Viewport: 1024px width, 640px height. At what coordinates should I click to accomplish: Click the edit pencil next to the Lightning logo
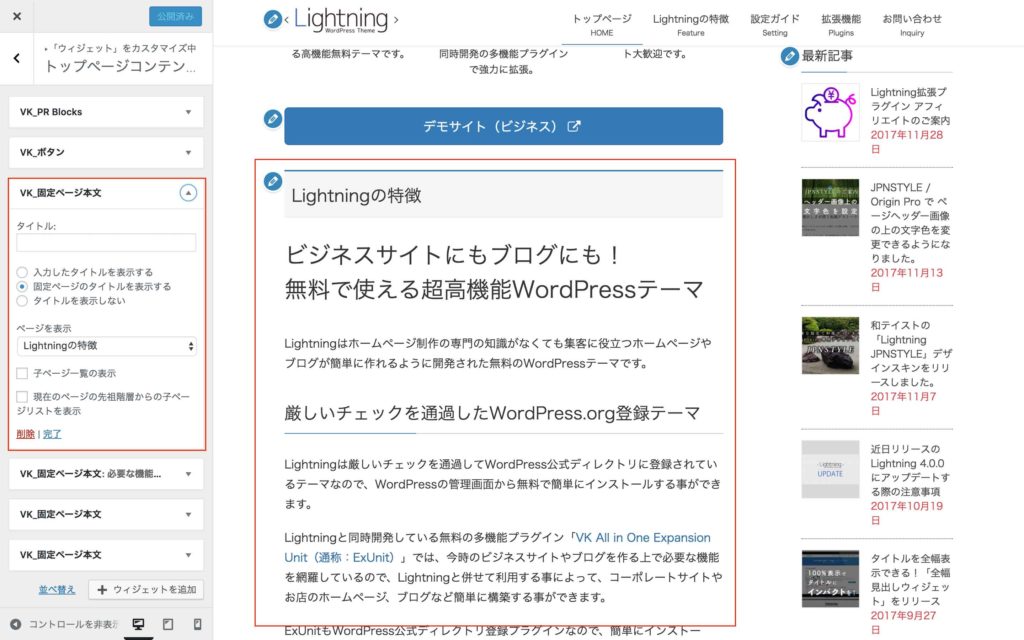pyautogui.click(x=272, y=19)
